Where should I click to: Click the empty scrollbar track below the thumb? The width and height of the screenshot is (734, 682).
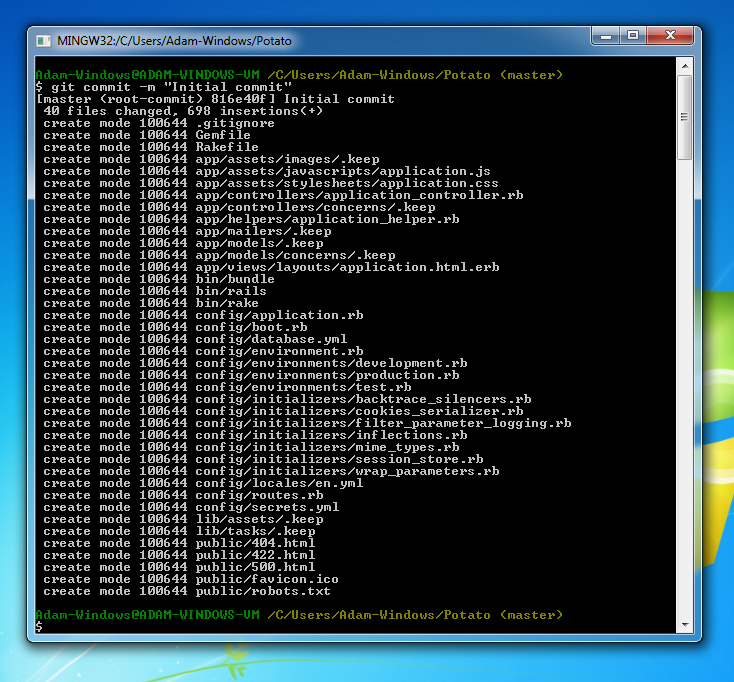pyautogui.click(x=685, y=389)
